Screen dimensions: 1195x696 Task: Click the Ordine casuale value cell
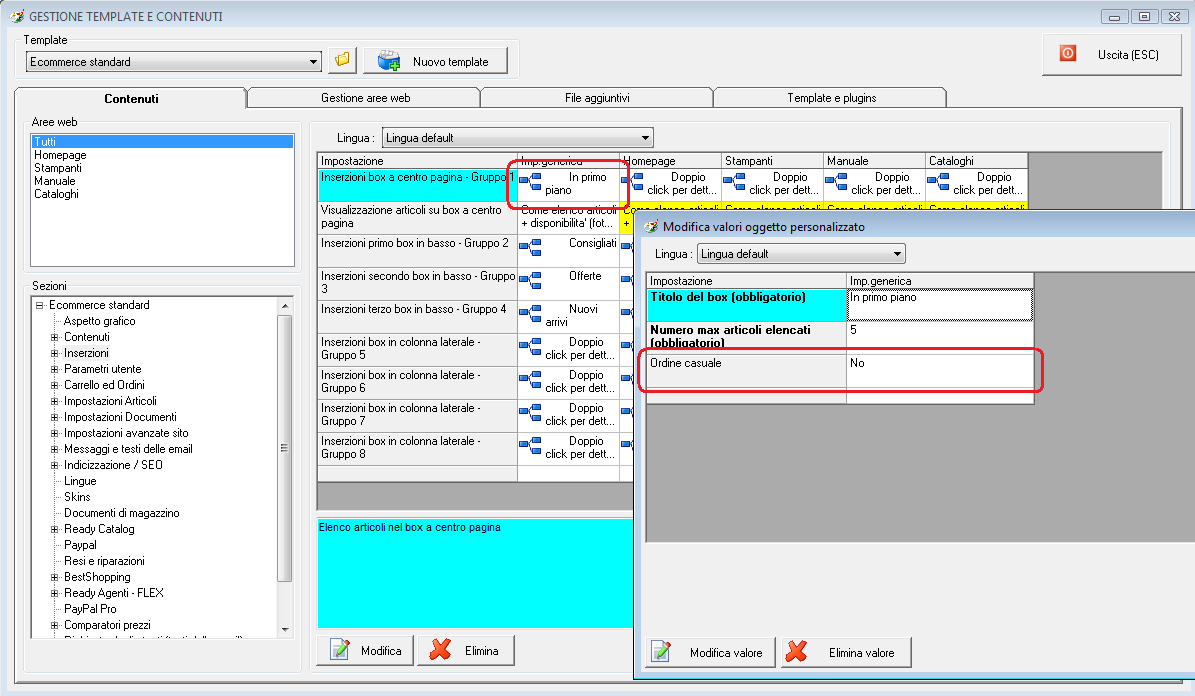[x=938, y=370]
